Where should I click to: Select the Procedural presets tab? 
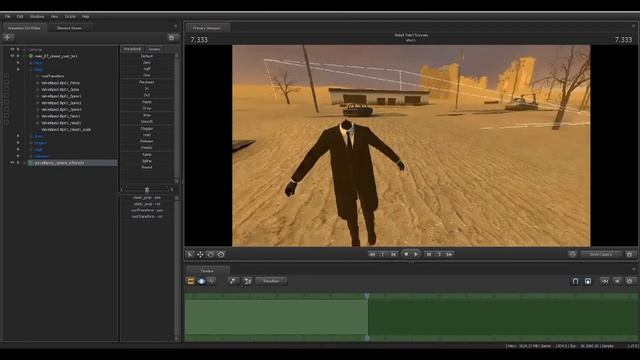pyautogui.click(x=132, y=49)
